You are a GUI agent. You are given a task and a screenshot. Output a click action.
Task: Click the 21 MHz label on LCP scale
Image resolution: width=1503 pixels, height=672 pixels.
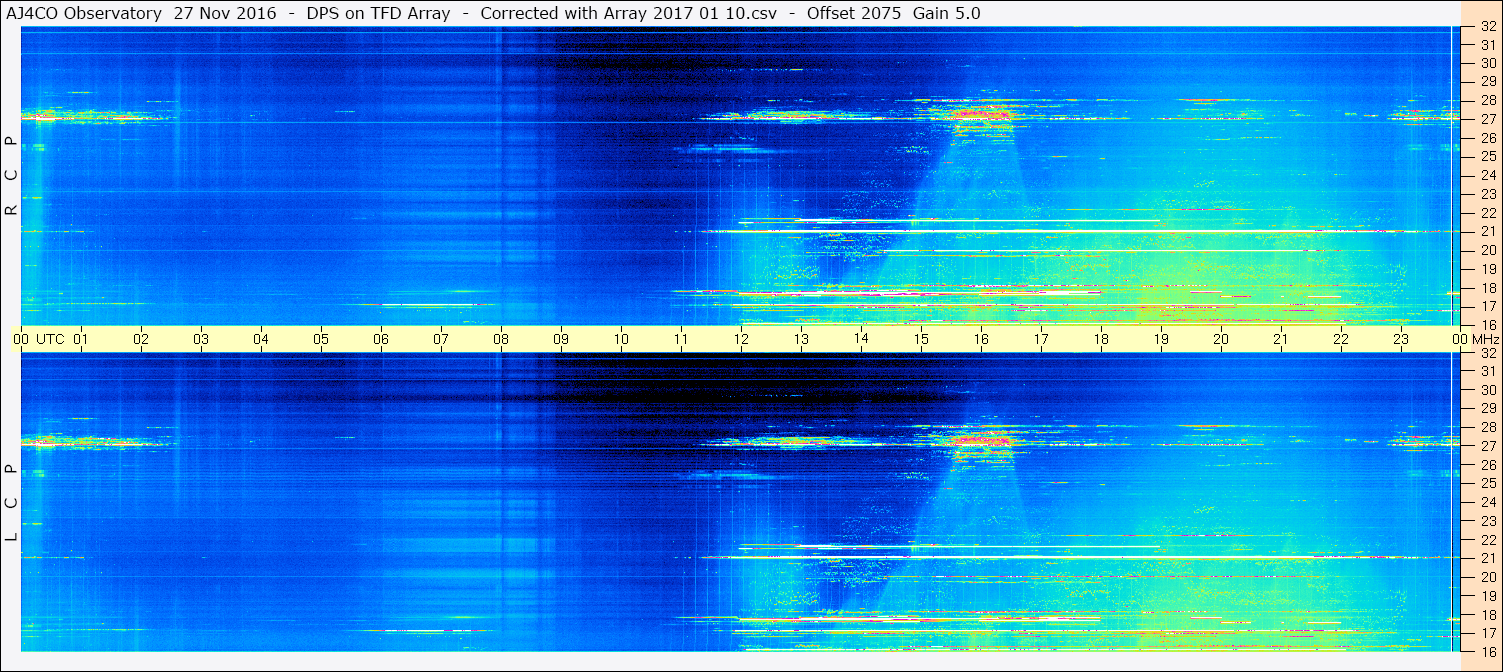[x=1488, y=558]
